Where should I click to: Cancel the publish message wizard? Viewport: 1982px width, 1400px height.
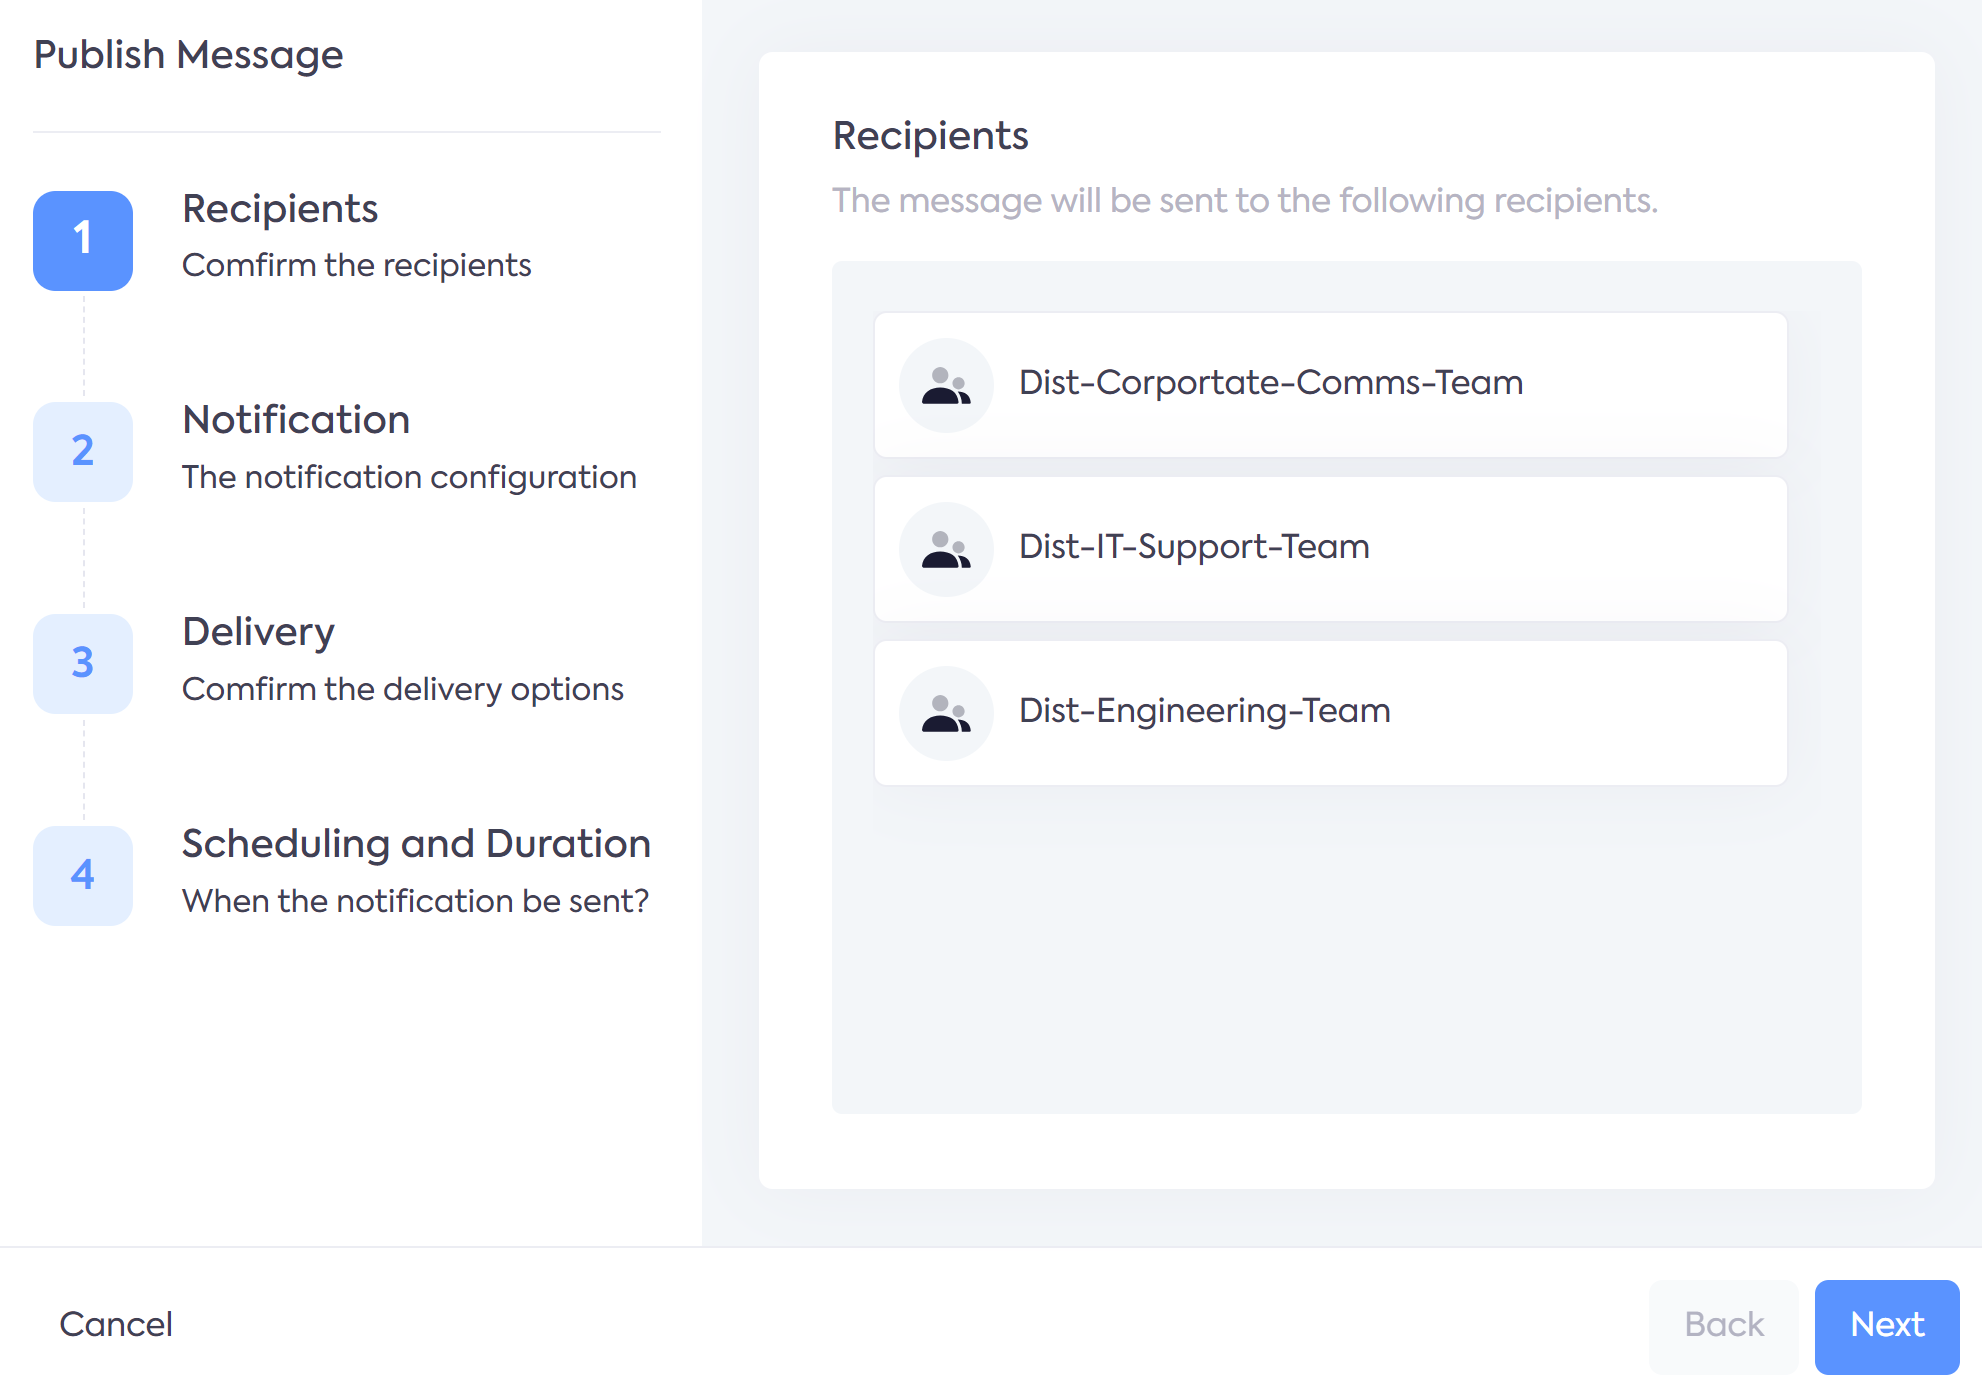(x=116, y=1325)
